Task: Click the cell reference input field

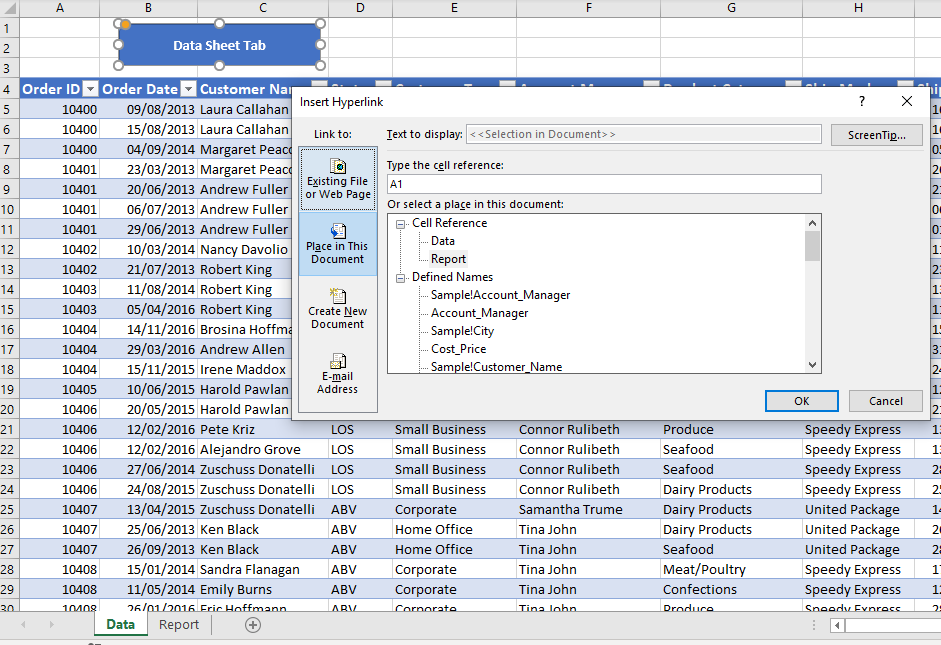Action: click(x=604, y=184)
